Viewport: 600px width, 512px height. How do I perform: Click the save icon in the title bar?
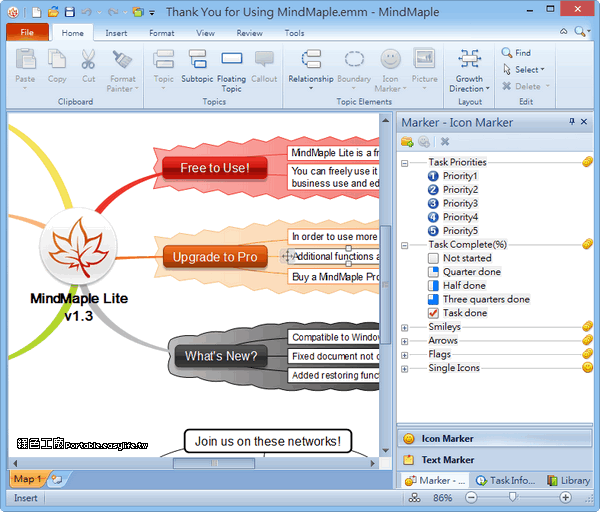tap(69, 12)
